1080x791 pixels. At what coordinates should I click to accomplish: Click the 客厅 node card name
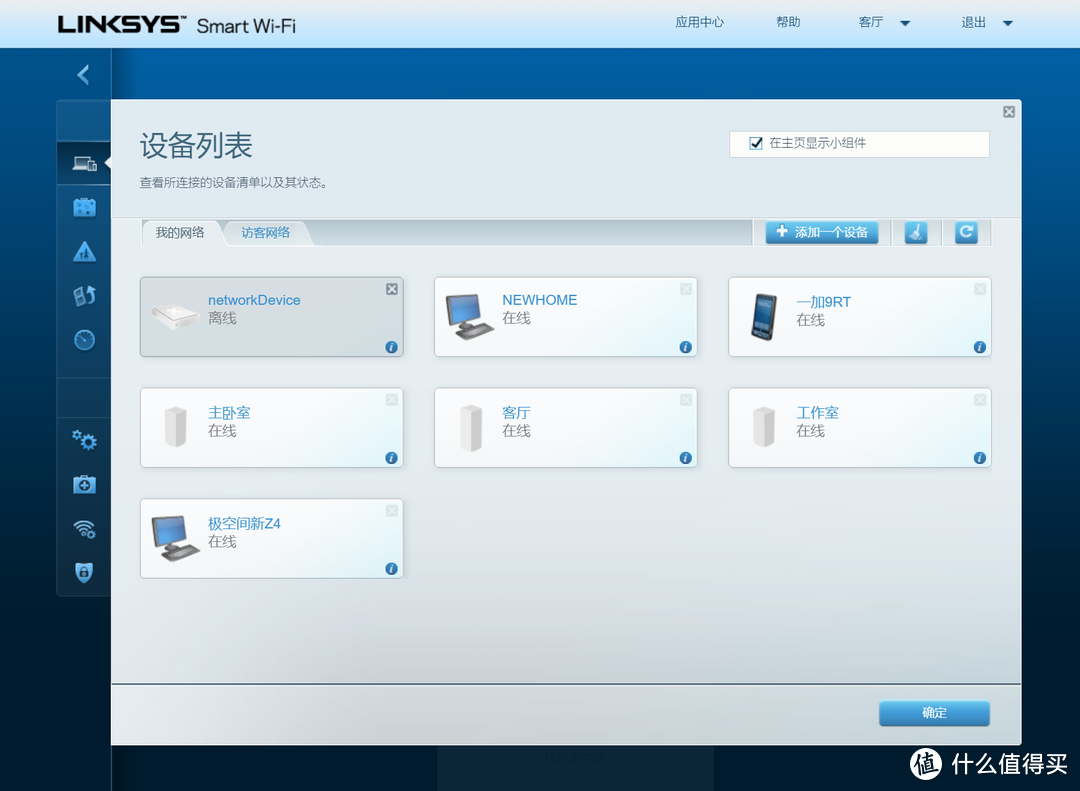pyautogui.click(x=516, y=413)
